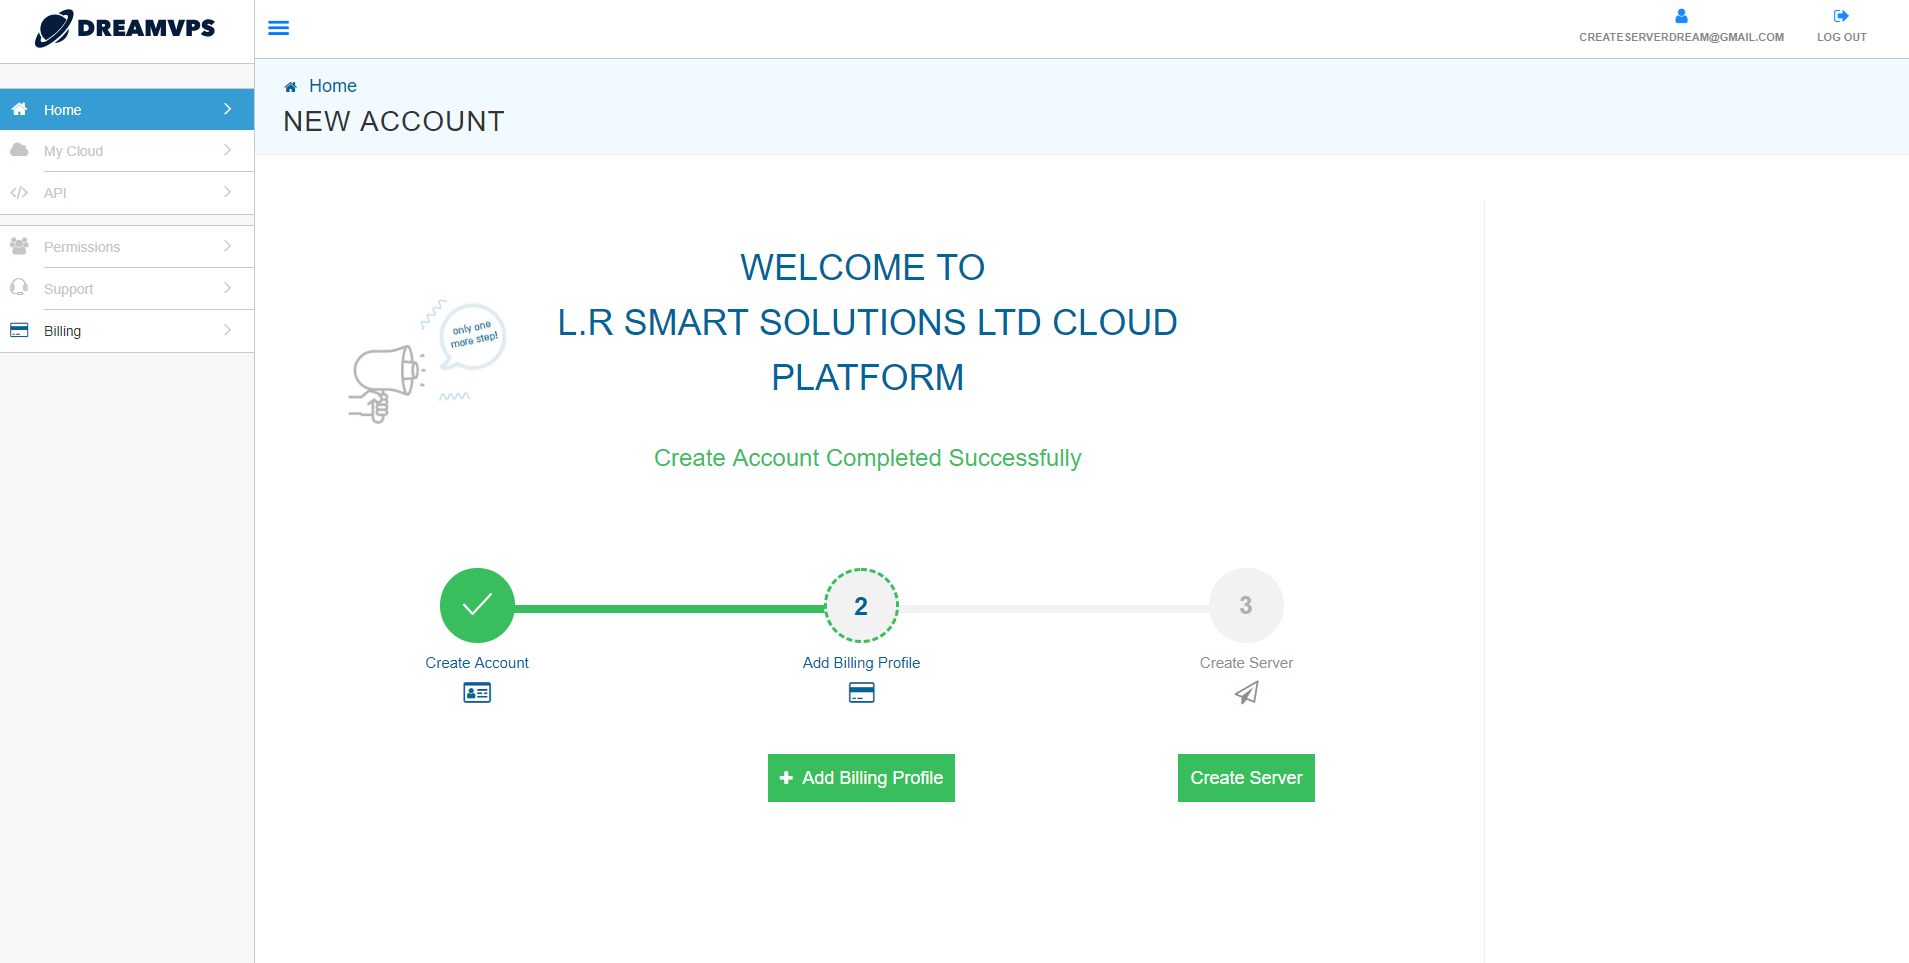Screen dimensions: 1909x963
Task: Click the step 2 dashed circle
Action: (x=861, y=605)
